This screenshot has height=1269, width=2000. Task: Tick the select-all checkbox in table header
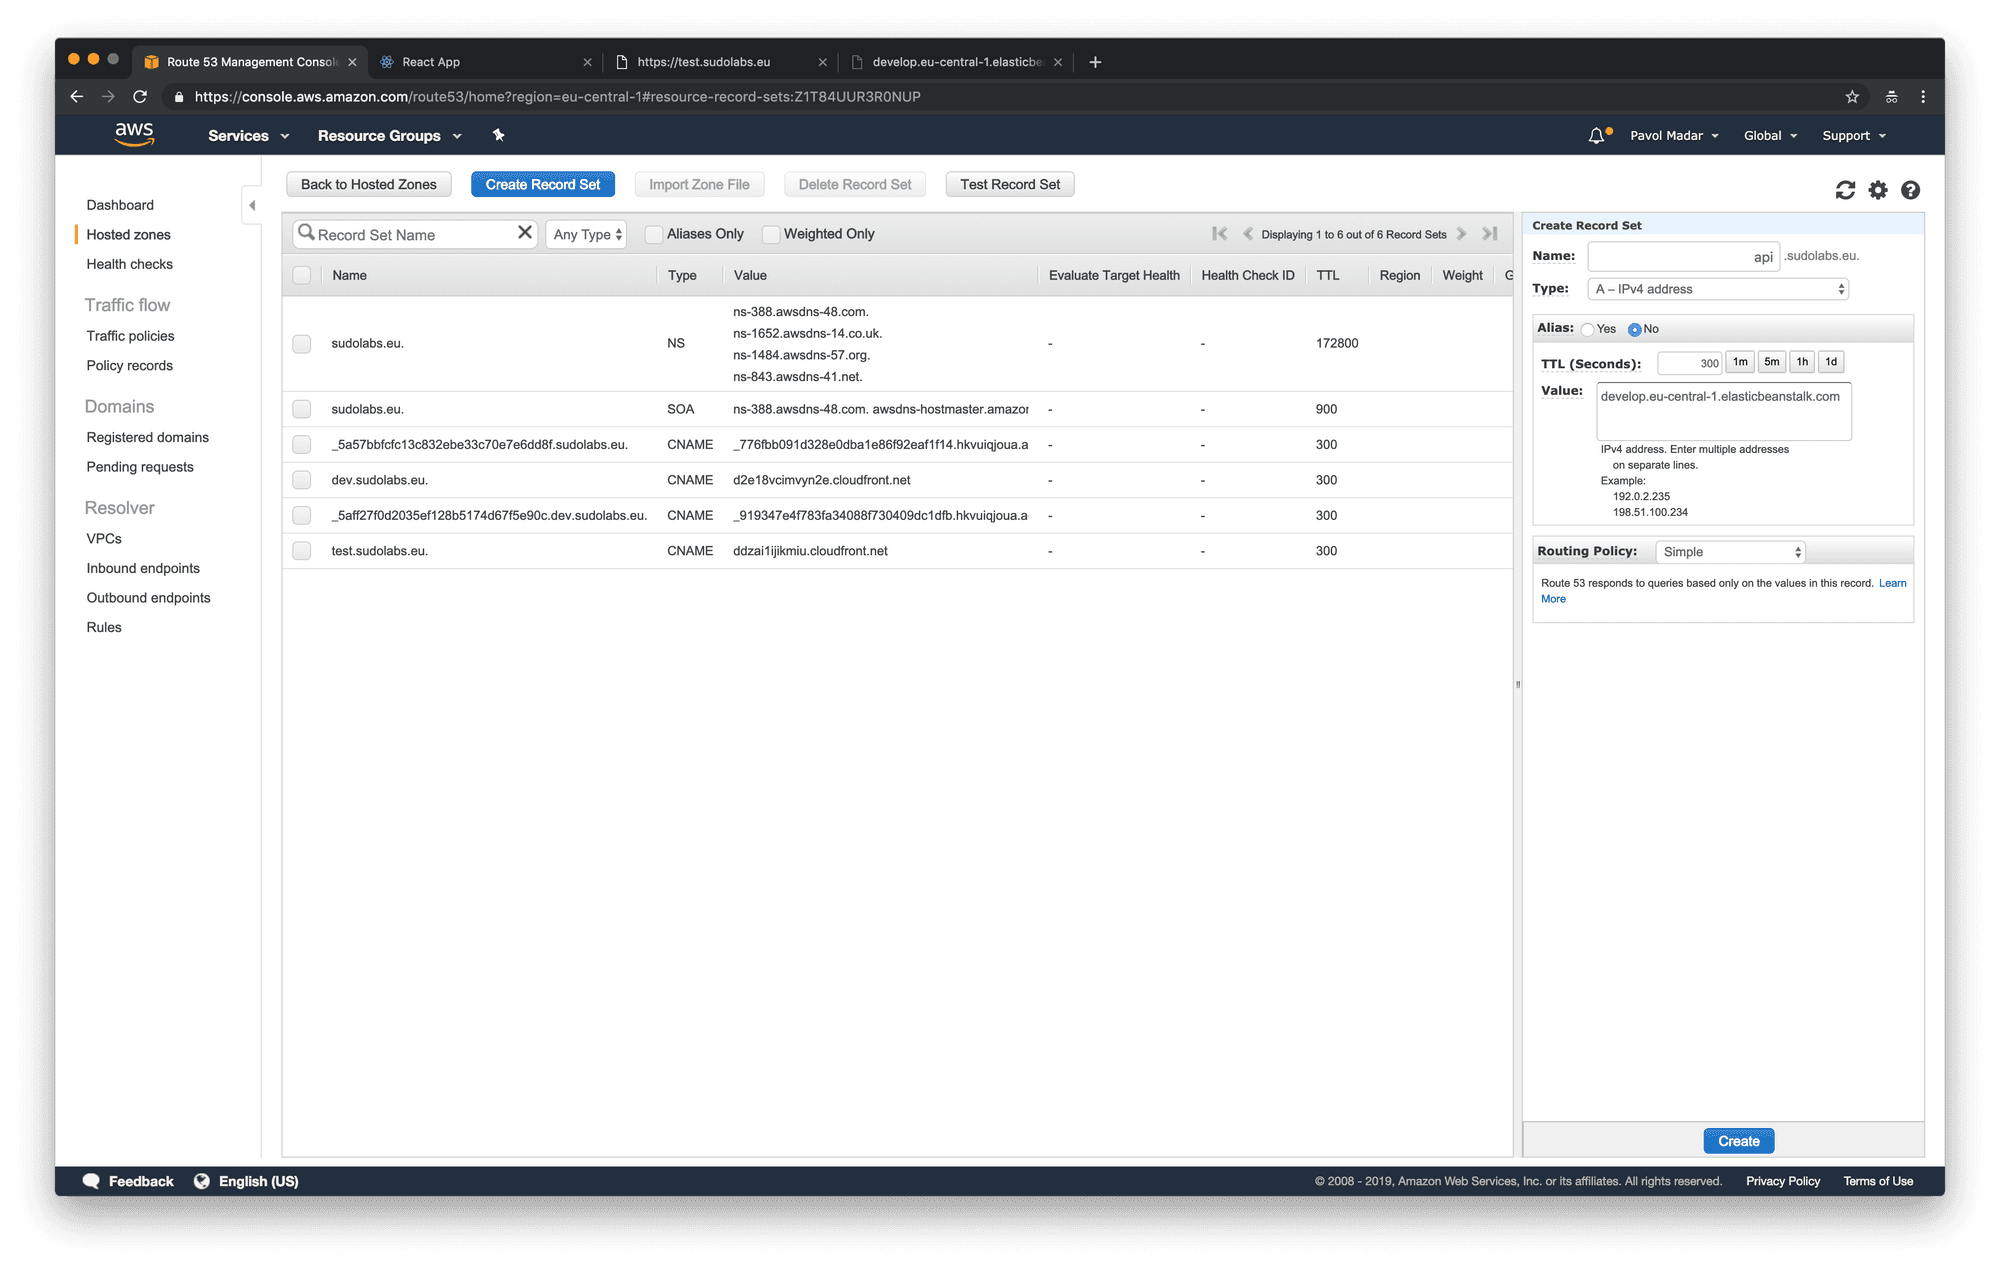301,275
